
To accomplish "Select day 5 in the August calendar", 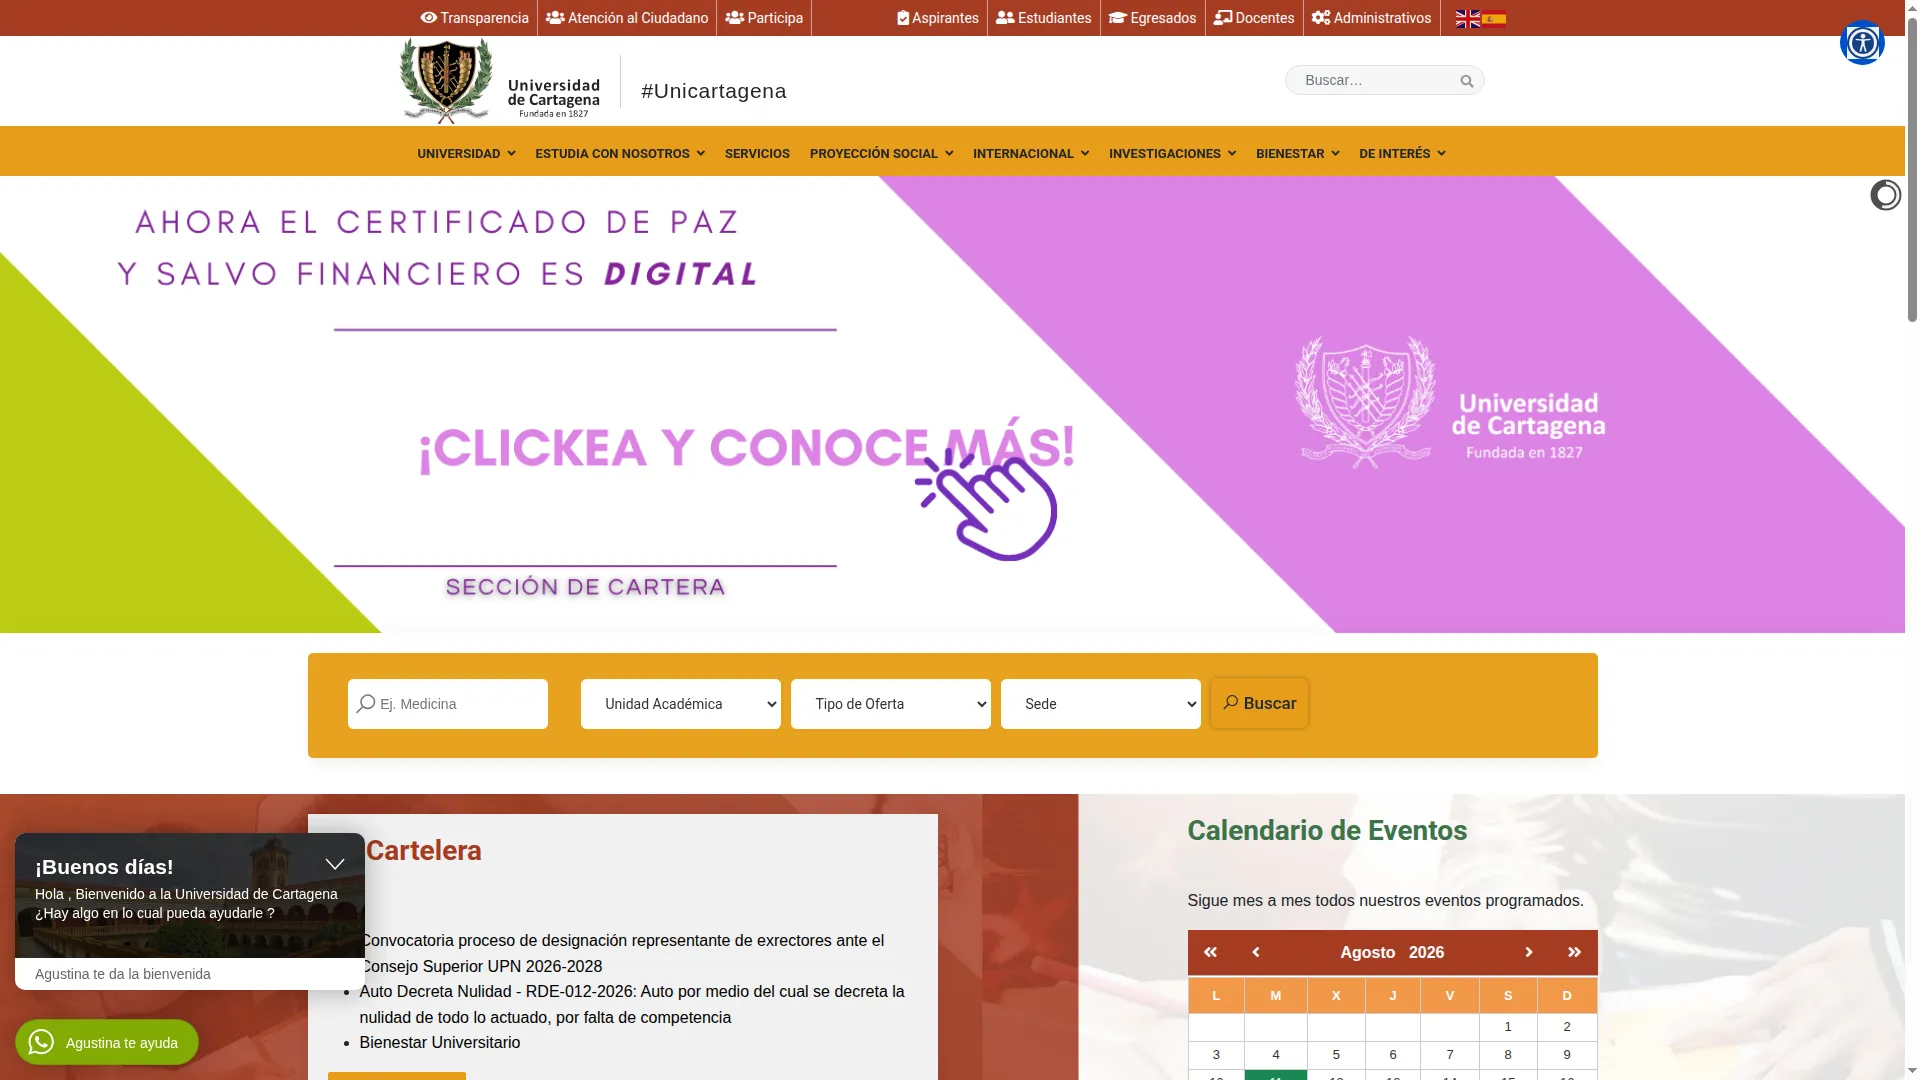I will [1336, 1055].
